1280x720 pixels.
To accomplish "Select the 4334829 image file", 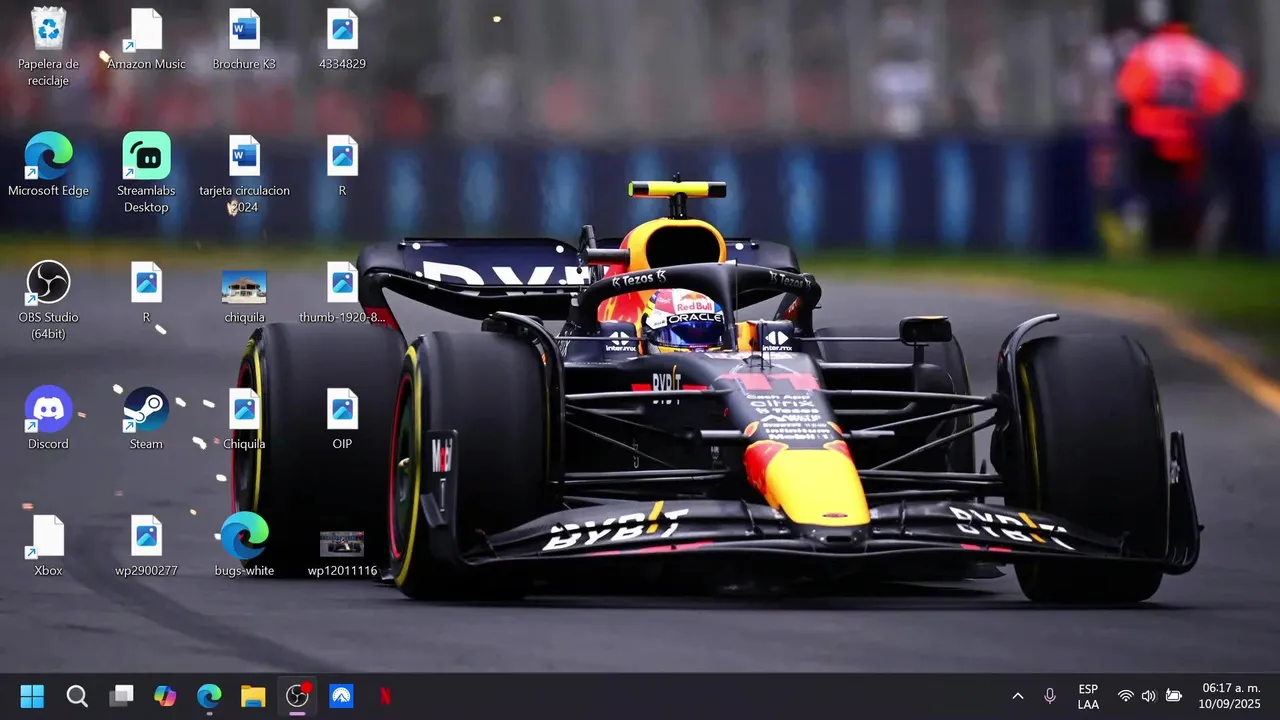I will click(342, 40).
